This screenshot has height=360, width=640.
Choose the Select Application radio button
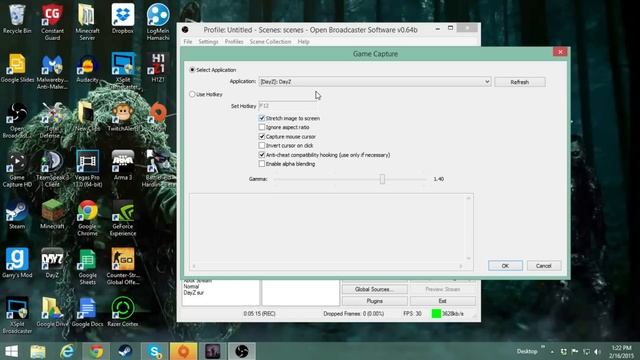click(x=192, y=70)
